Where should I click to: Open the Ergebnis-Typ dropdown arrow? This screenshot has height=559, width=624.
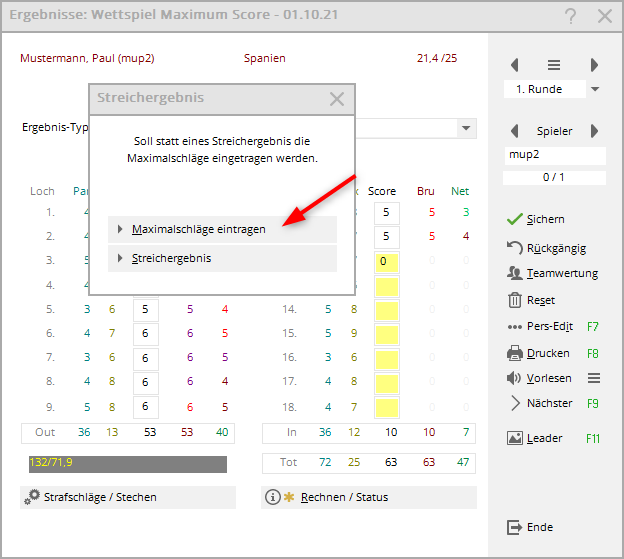click(466, 129)
